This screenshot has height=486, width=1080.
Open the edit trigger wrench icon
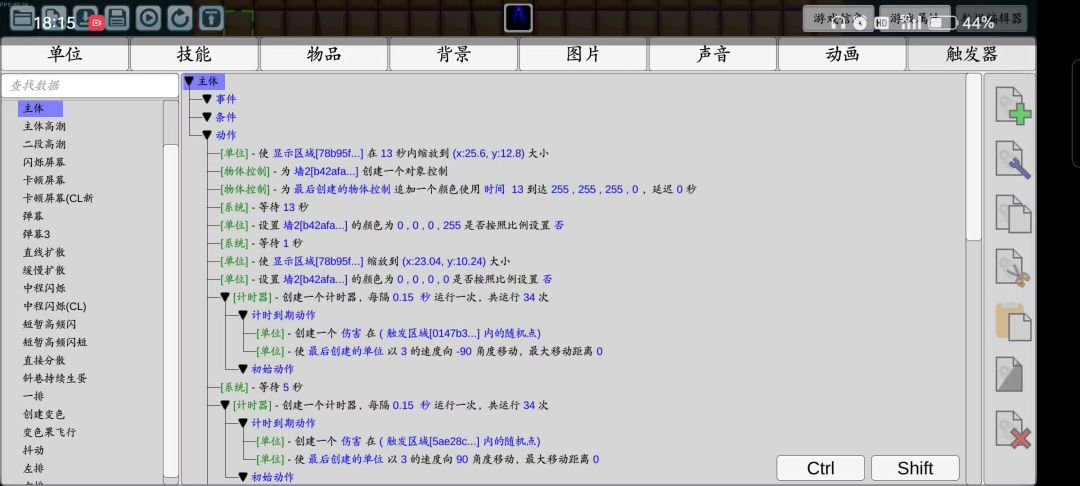(x=1012, y=160)
